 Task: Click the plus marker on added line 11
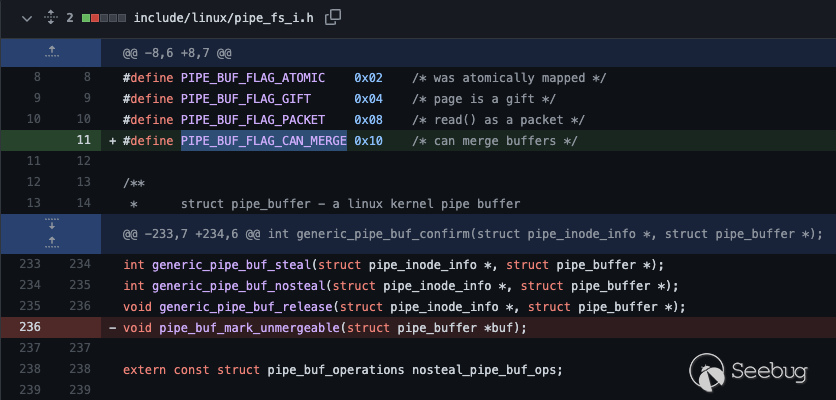113,141
